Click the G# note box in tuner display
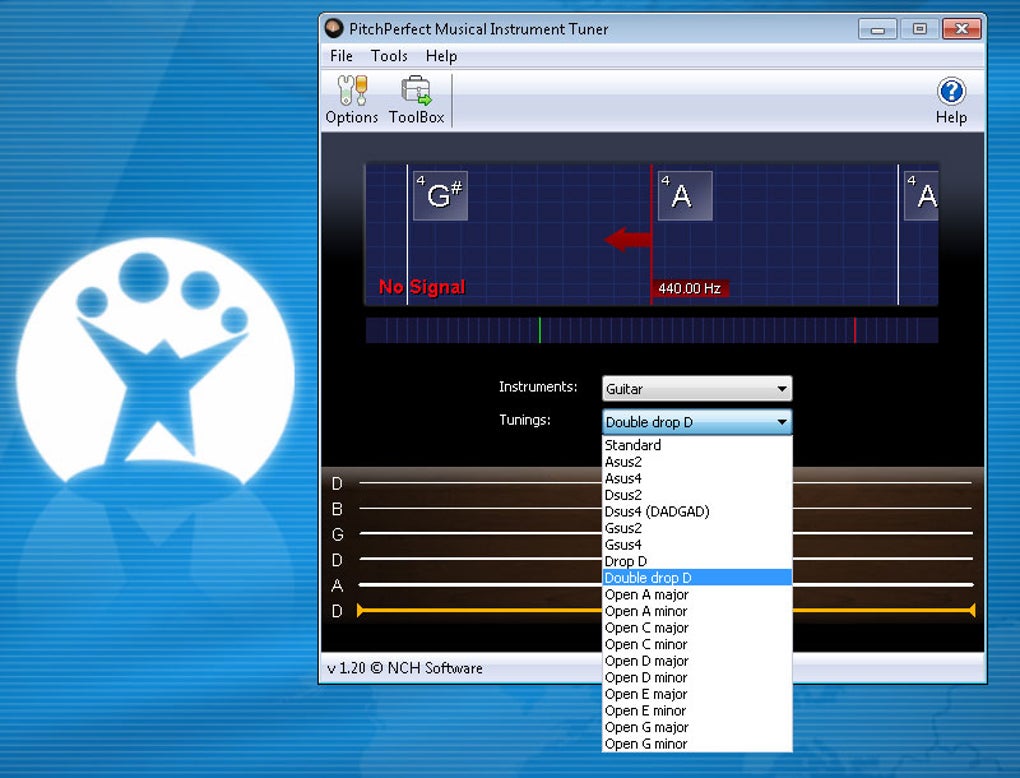 pyautogui.click(x=440, y=195)
